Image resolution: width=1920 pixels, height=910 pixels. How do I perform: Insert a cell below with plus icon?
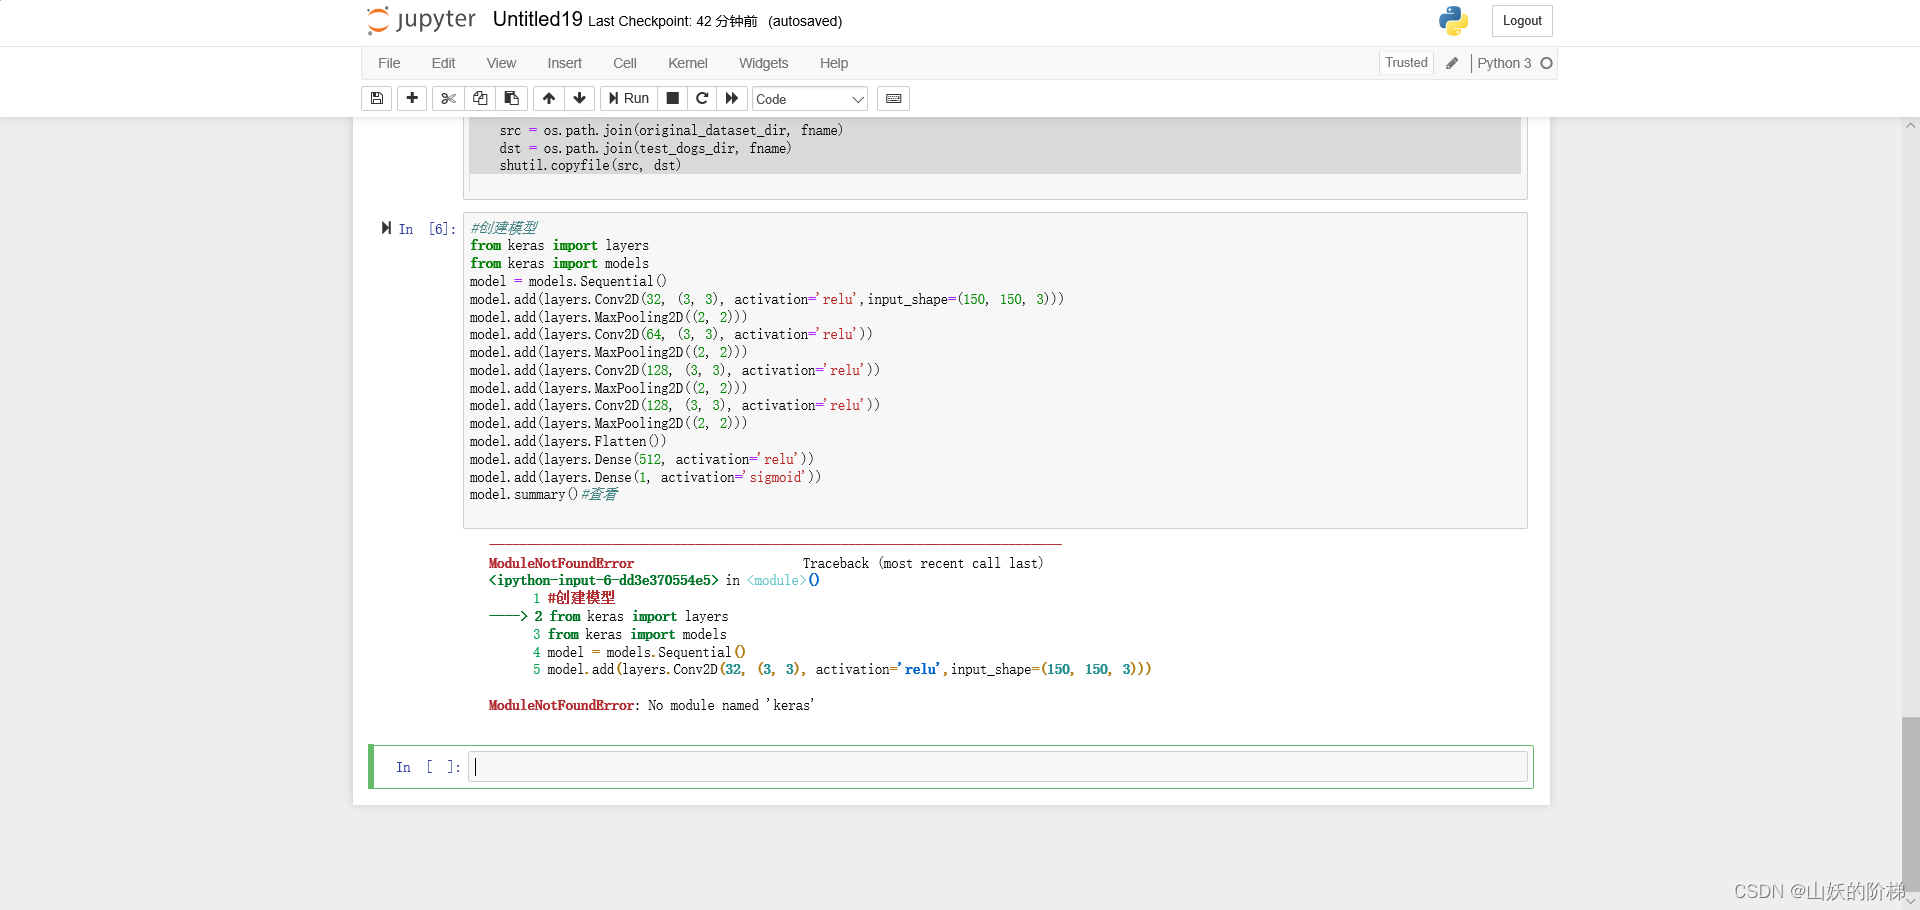point(412,98)
